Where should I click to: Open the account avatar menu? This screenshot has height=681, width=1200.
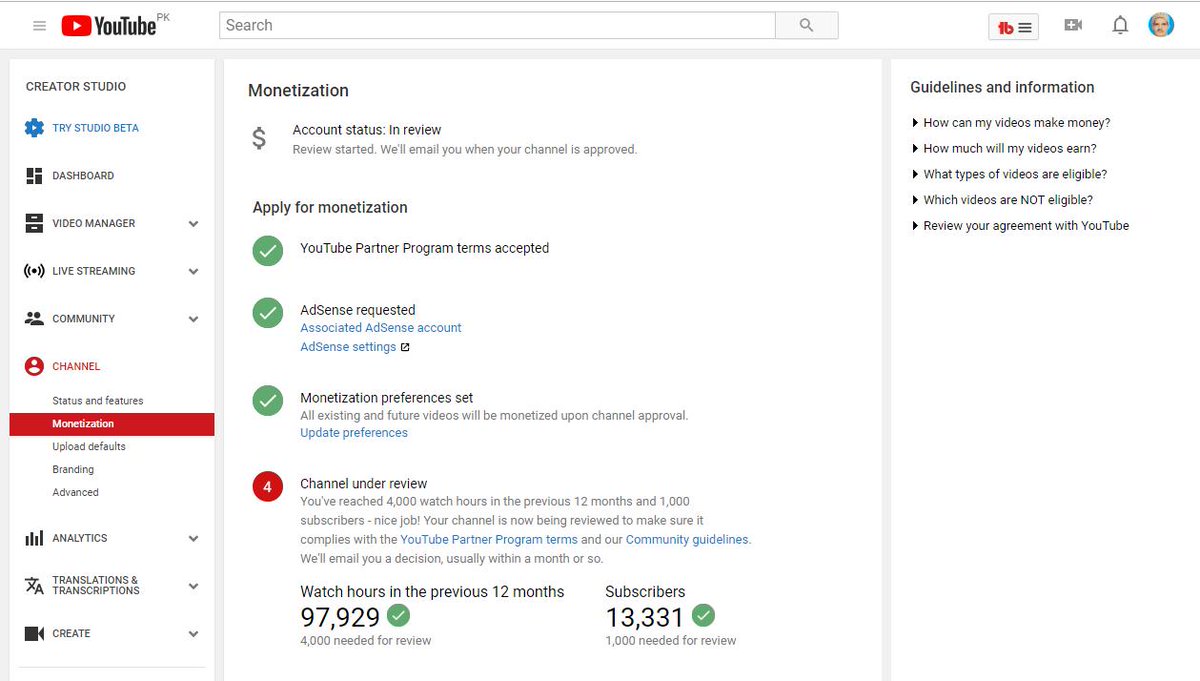[x=1161, y=25]
